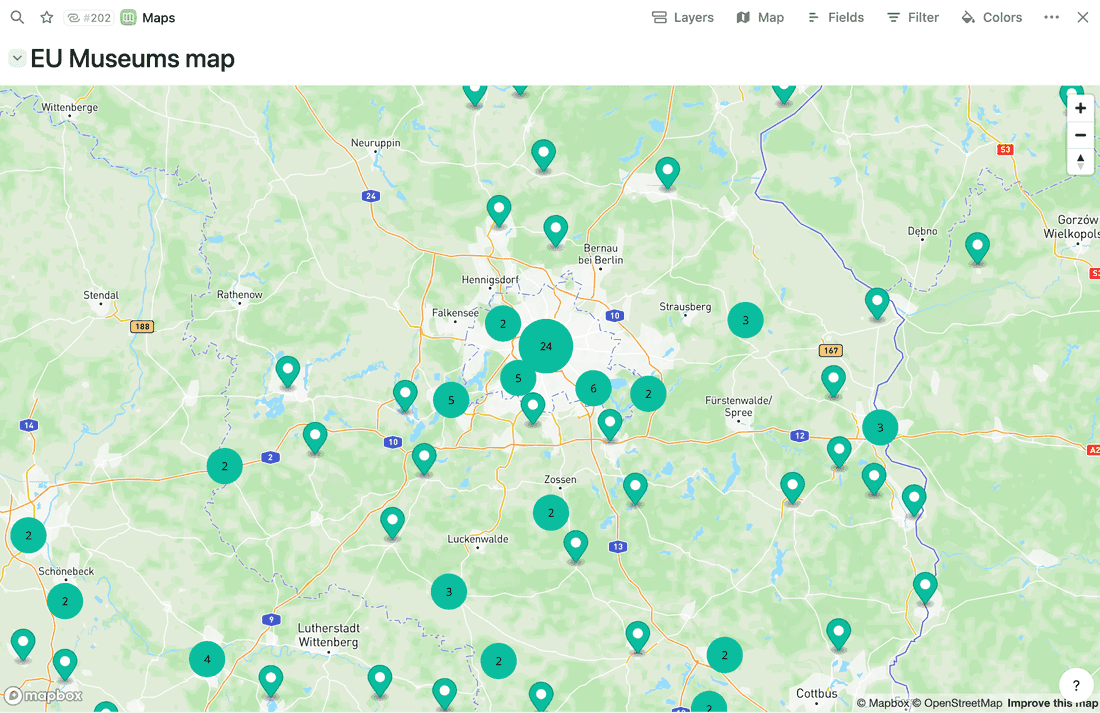Click the three-dot more options icon
The height and width of the screenshot is (713, 1100).
pyautogui.click(x=1051, y=17)
